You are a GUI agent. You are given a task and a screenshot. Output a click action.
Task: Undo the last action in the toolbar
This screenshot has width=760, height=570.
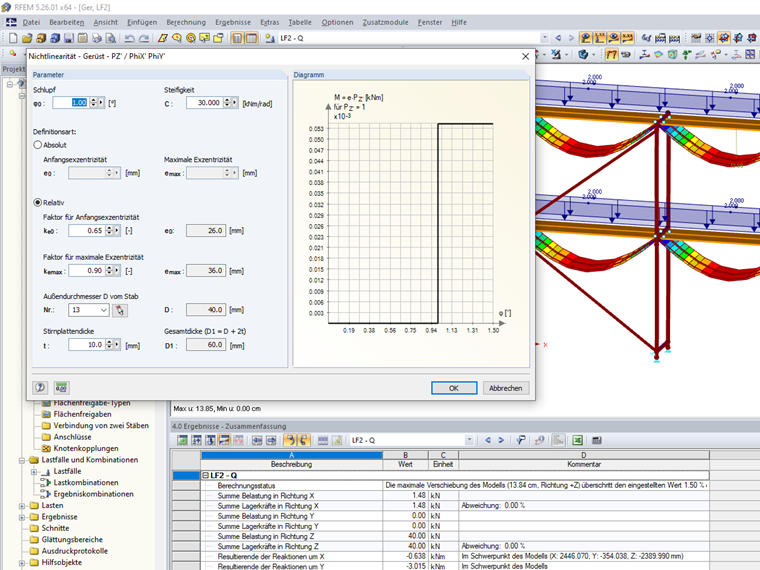[x=129, y=38]
